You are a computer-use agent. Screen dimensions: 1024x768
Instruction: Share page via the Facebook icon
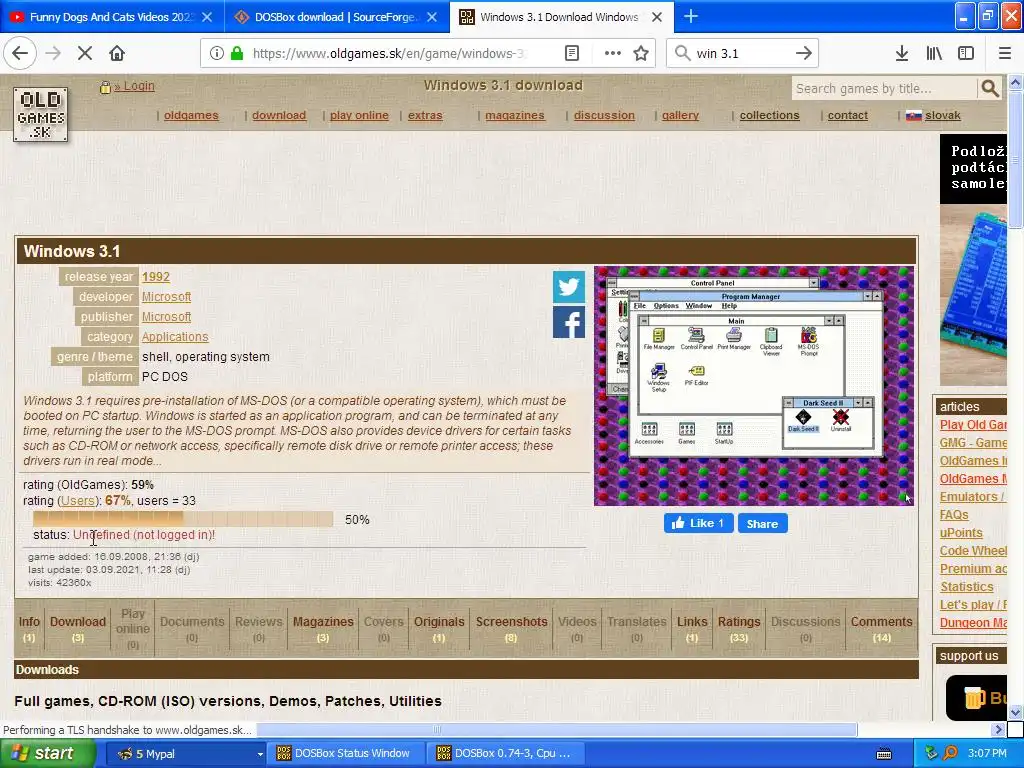pyautogui.click(x=569, y=323)
